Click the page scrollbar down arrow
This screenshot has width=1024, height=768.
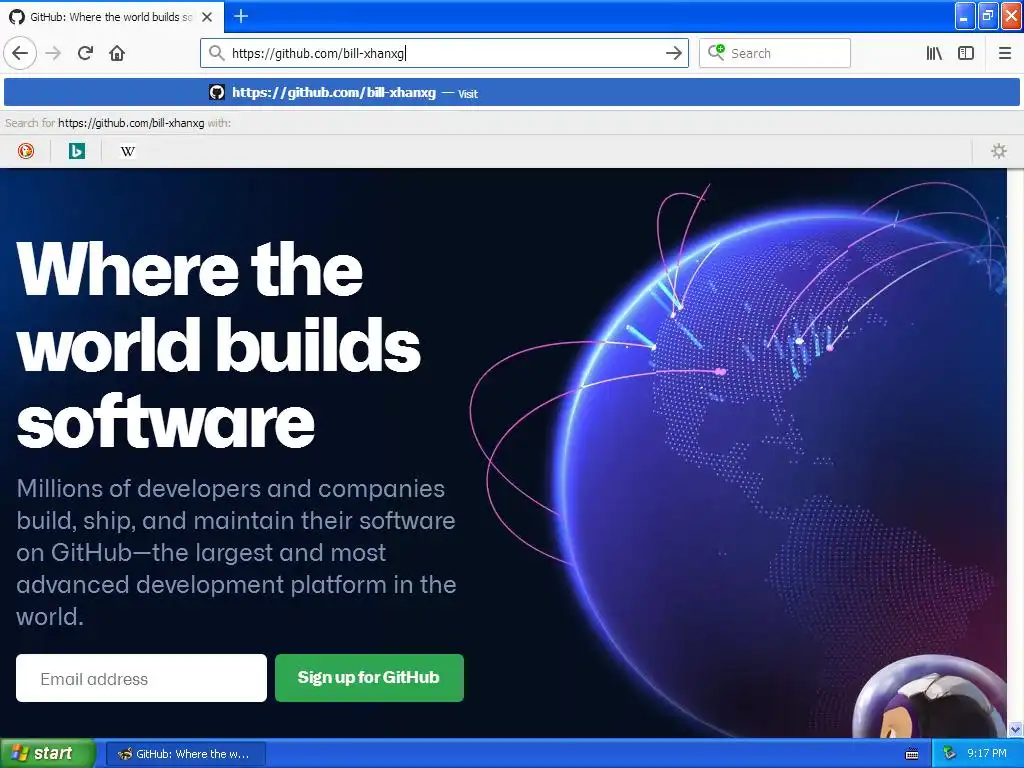tap(1015, 729)
